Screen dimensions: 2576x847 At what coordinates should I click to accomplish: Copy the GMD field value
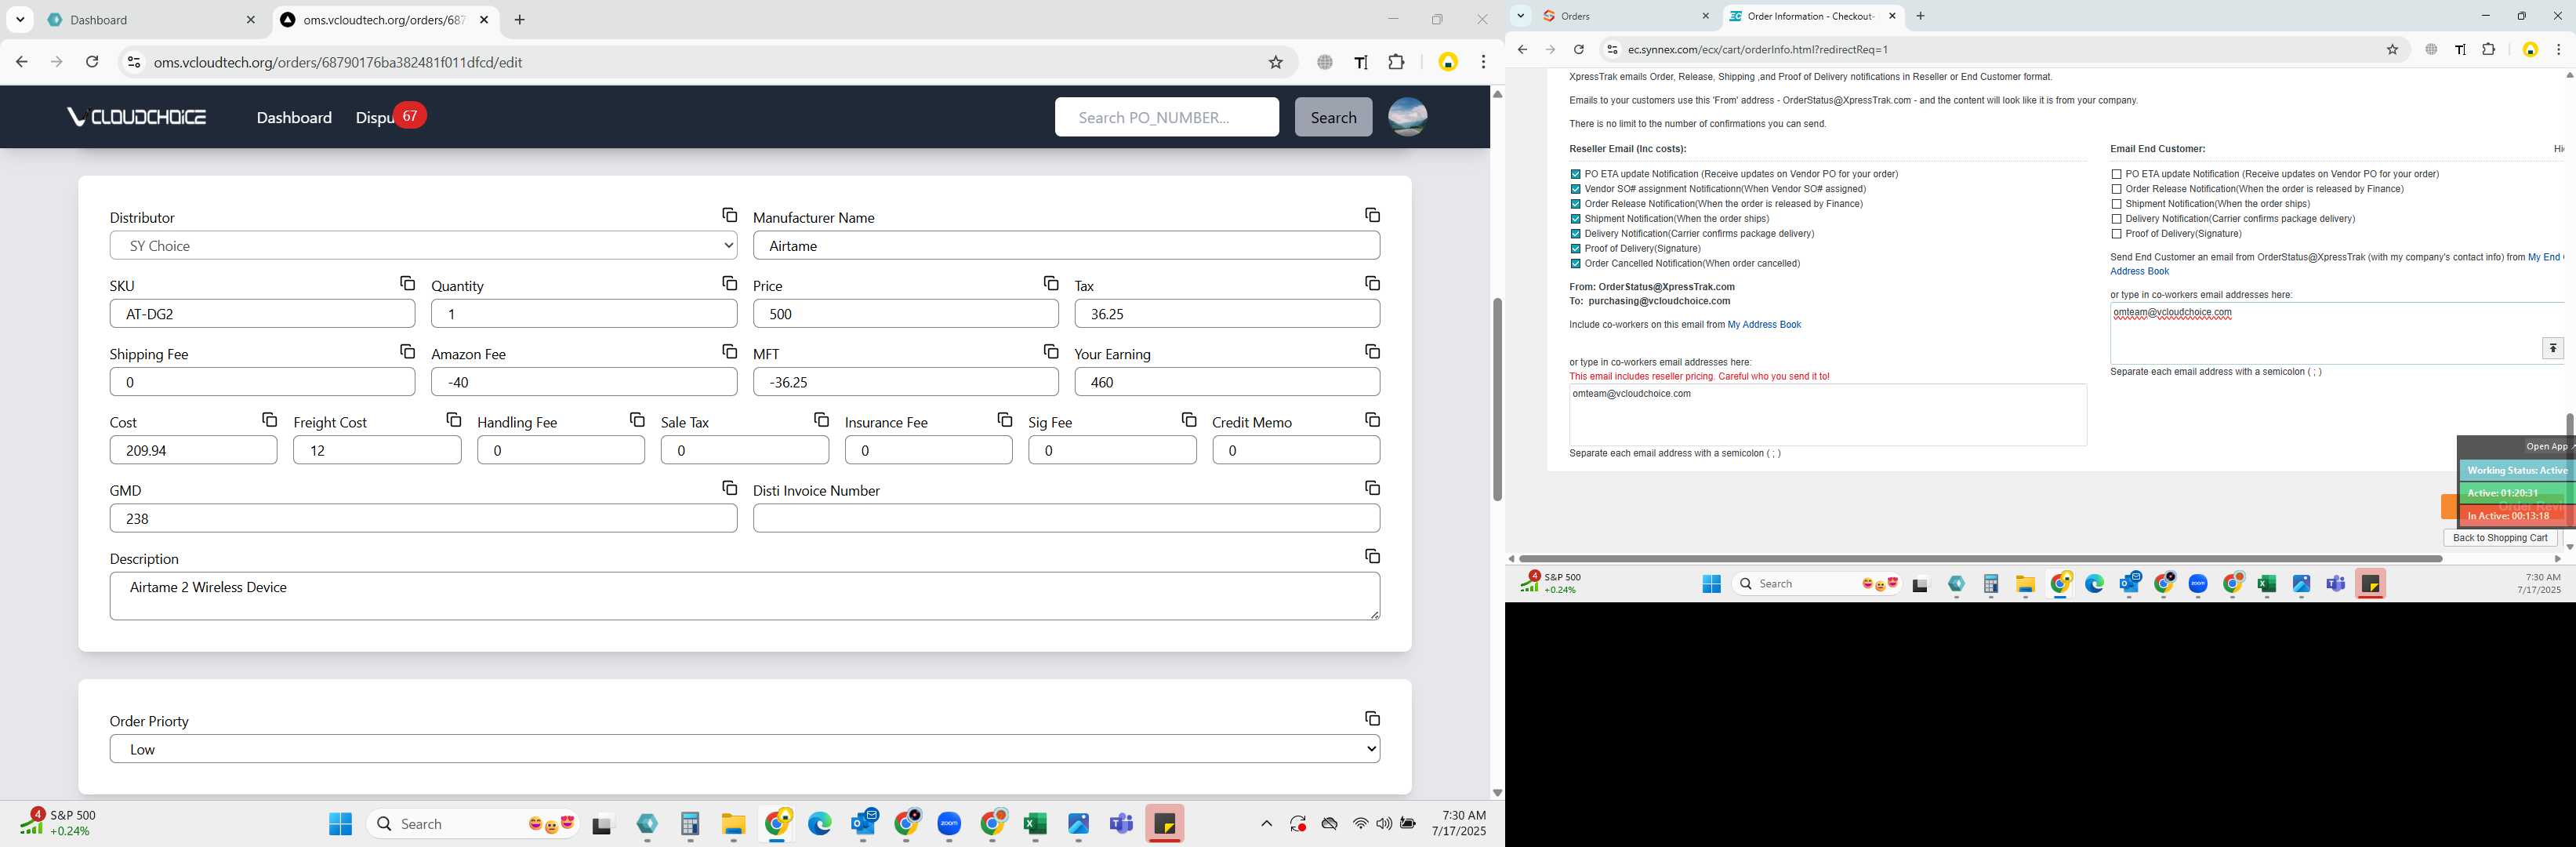(729, 487)
